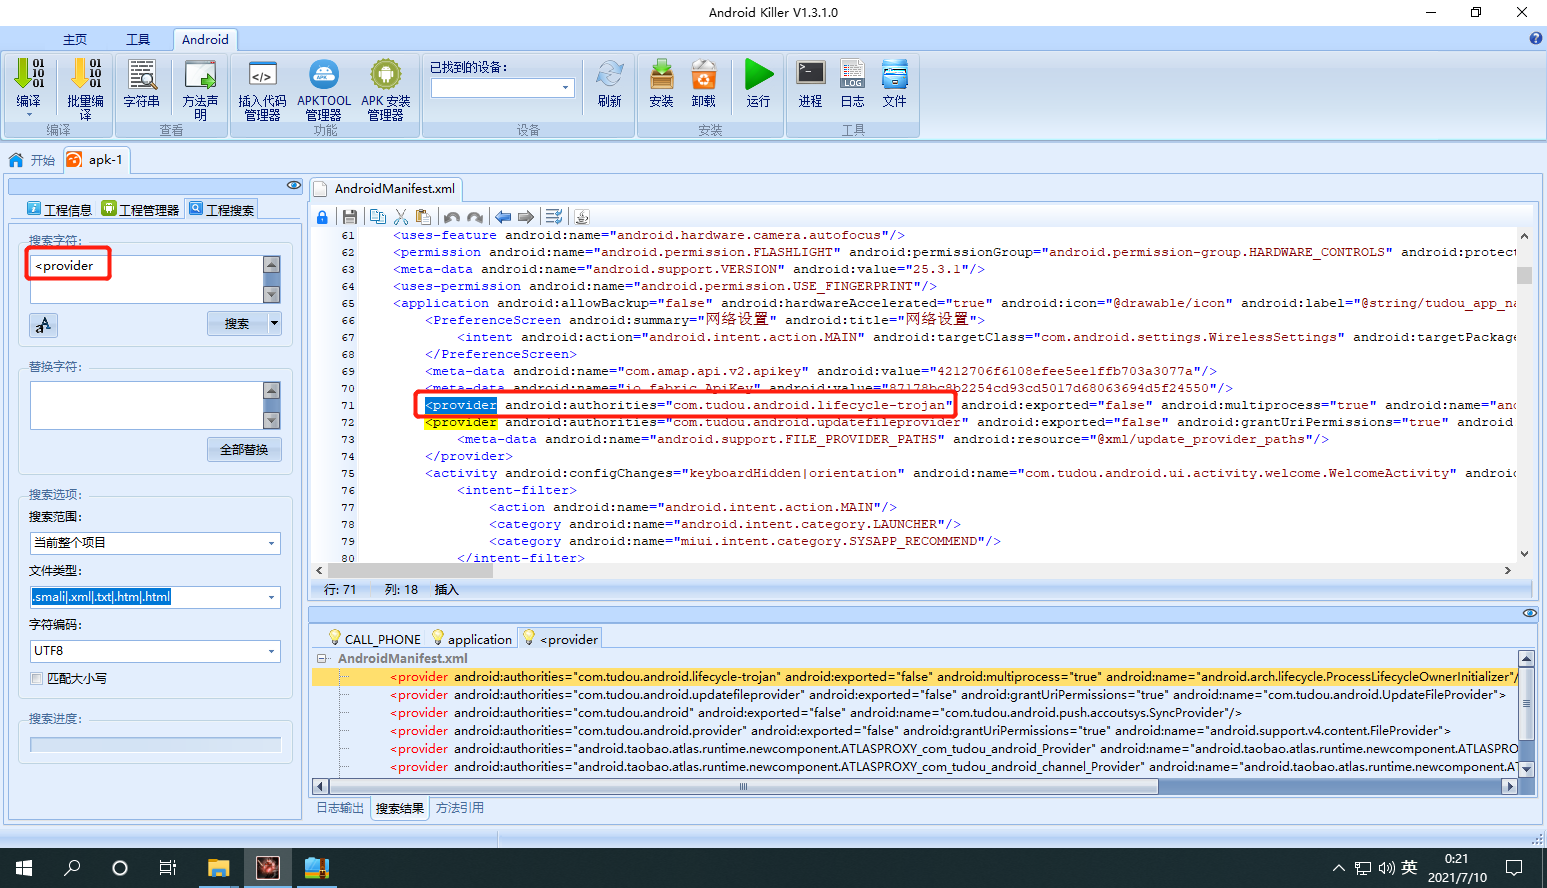This screenshot has height=888, width=1547.
Task: Enable the 匹配大小写 checkbox
Action: (x=37, y=678)
